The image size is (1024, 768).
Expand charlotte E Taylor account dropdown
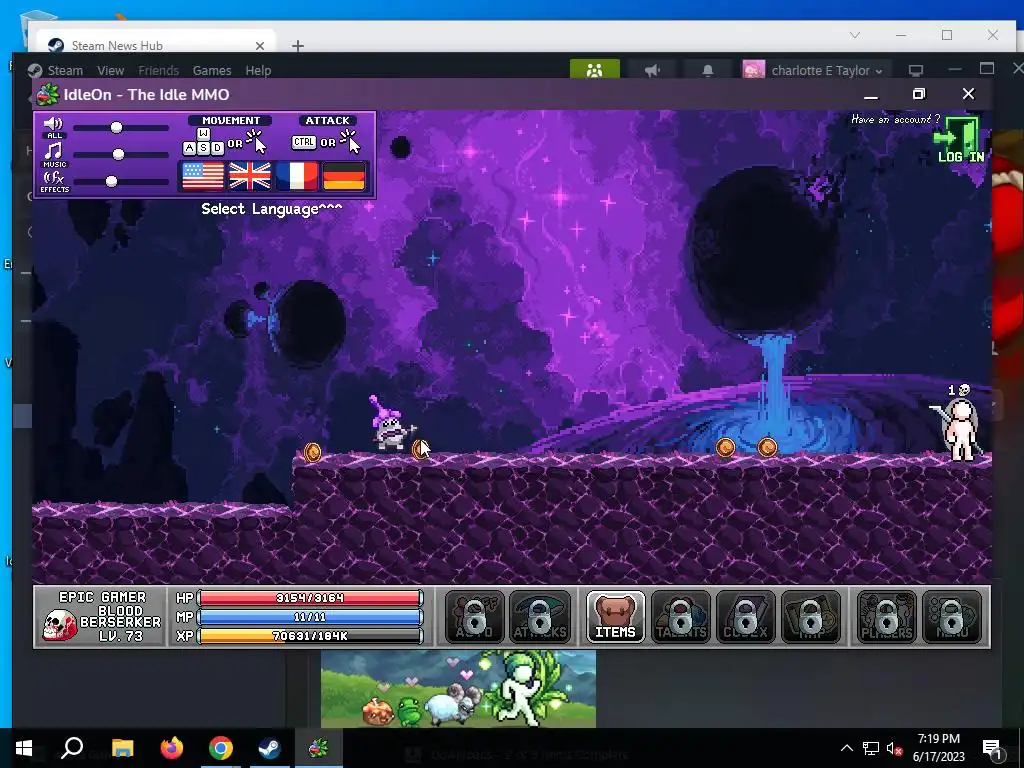coord(826,71)
